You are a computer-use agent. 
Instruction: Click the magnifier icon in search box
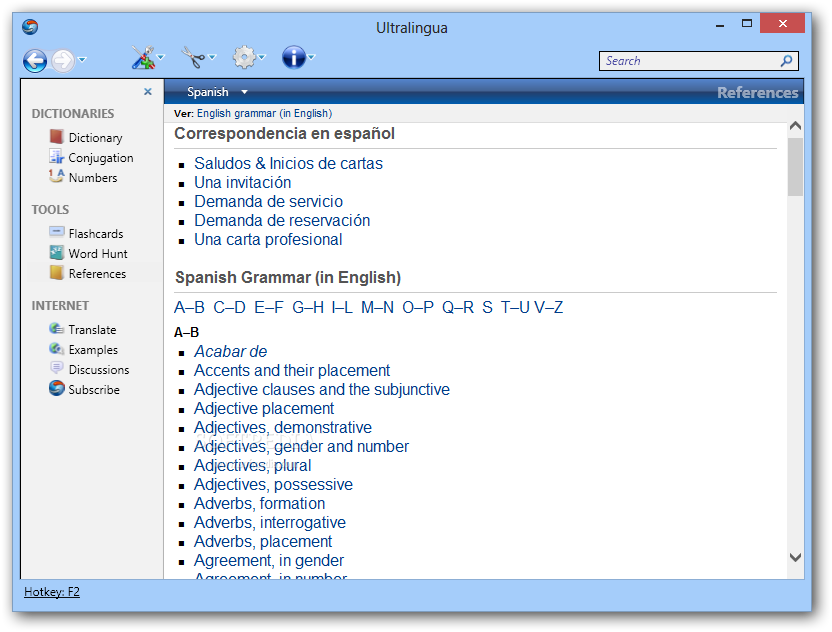pos(786,61)
